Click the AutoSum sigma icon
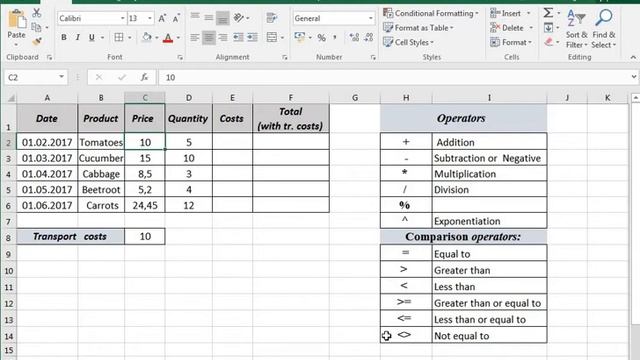The height and width of the screenshot is (360, 640). (548, 13)
